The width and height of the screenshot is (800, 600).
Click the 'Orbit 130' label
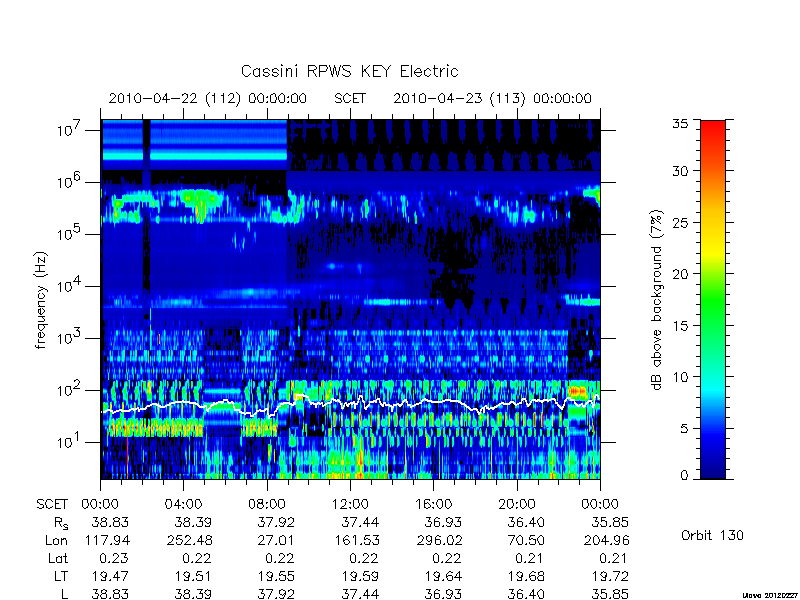(712, 536)
